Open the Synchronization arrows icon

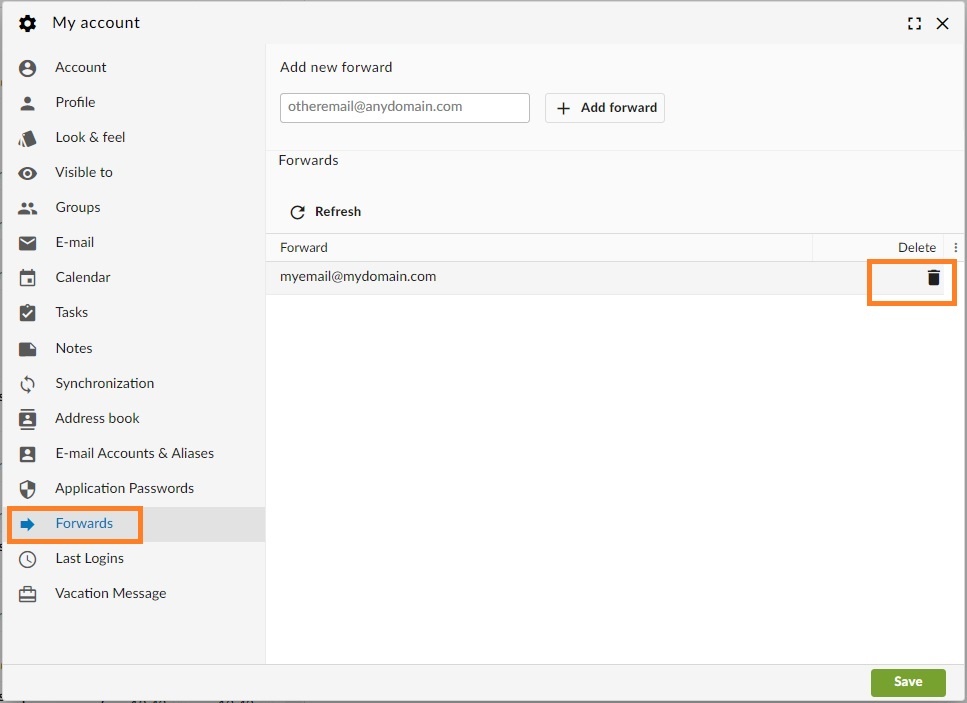pos(27,384)
